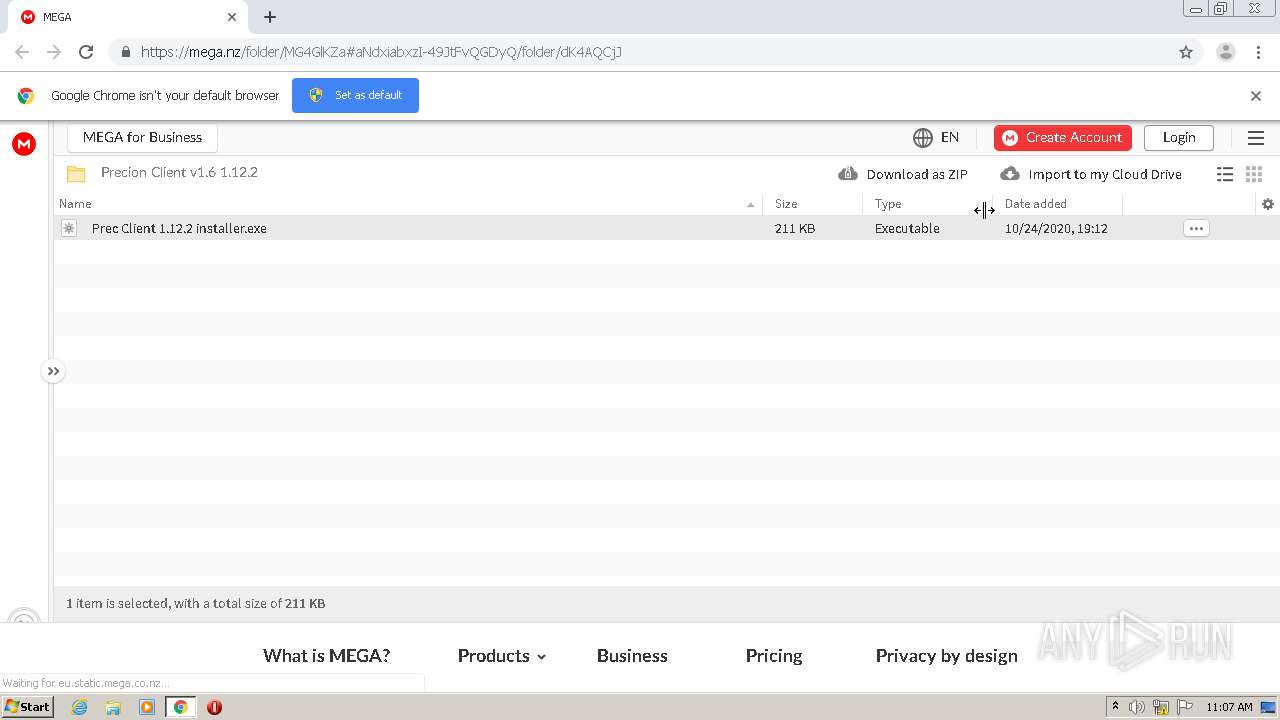Click Chrome taskbar button
Viewport: 1280px width, 720px height.
pos(181,707)
